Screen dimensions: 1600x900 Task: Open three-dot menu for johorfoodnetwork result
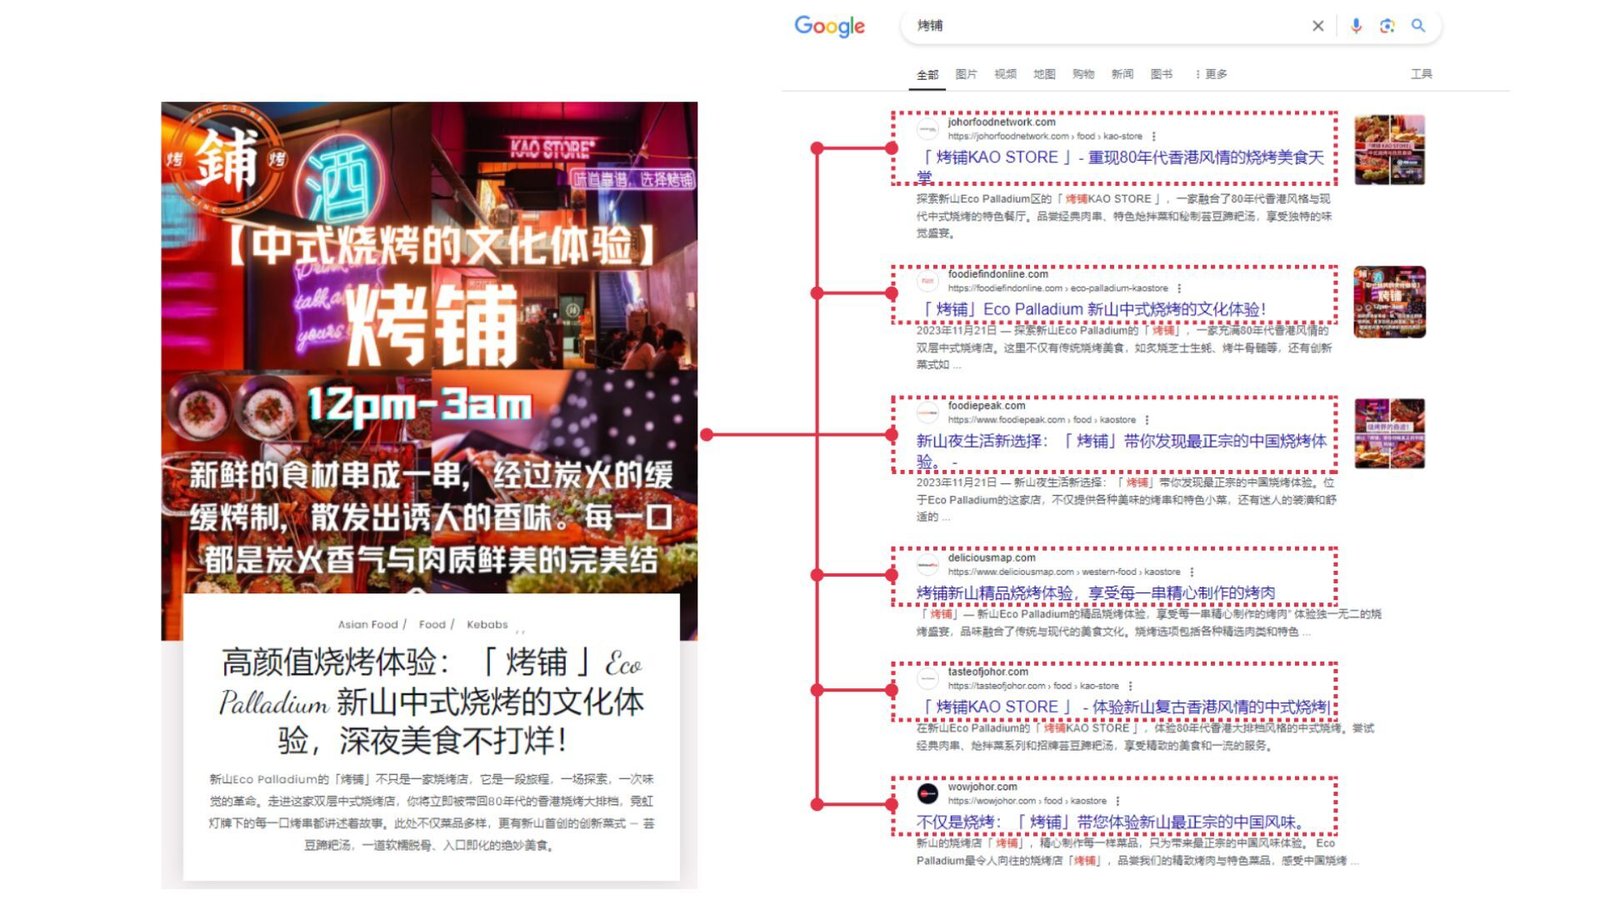tap(1154, 136)
